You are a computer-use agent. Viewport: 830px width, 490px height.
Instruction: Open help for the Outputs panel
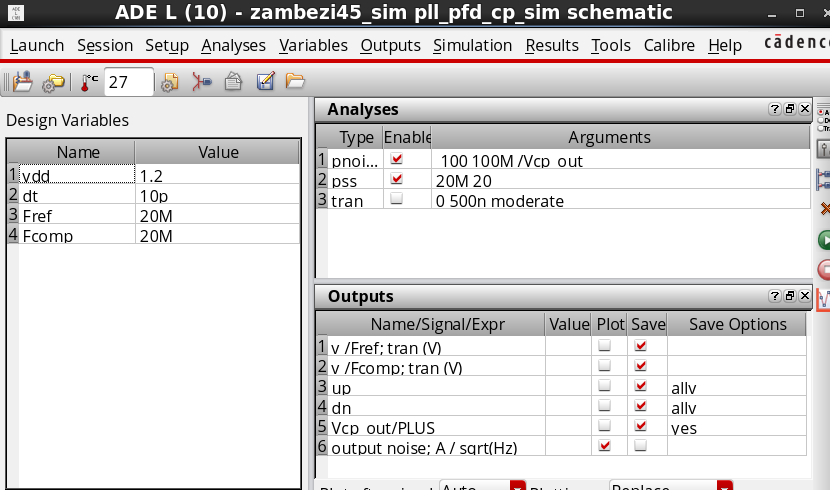pyautogui.click(x=774, y=296)
